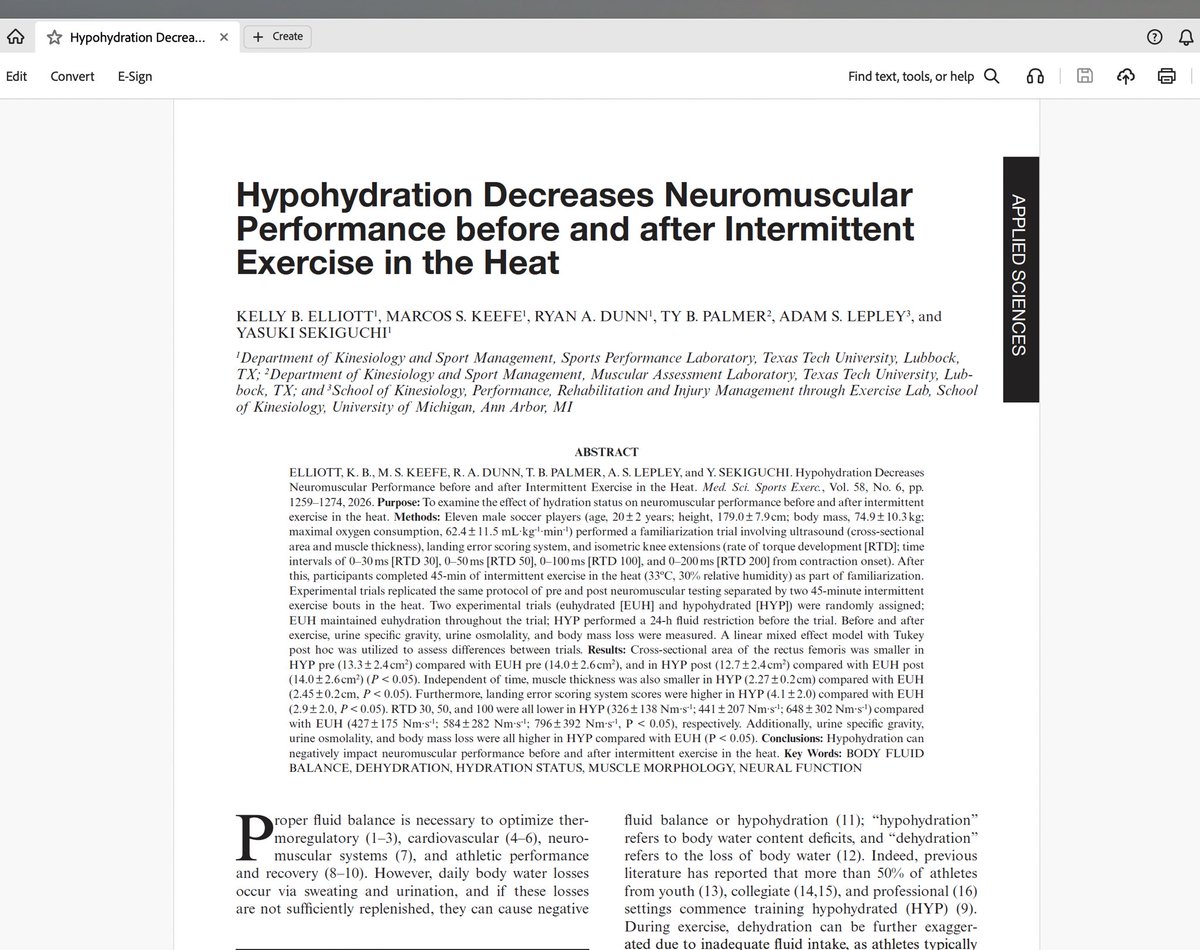Click citation reference (16) after professional
The width and height of the screenshot is (1200, 950).
click(964, 891)
